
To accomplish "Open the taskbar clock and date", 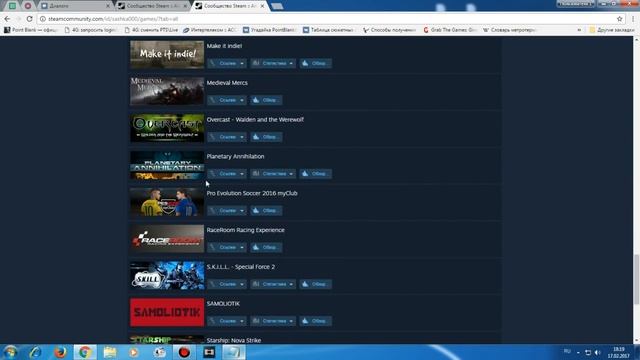I will coord(619,353).
